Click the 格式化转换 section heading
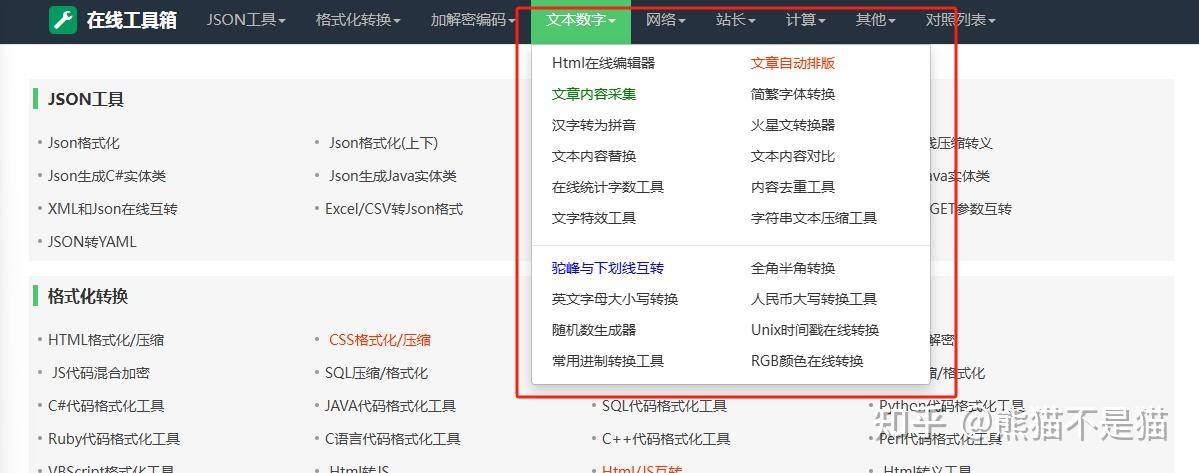The image size is (1199, 473). pyautogui.click(x=88, y=296)
